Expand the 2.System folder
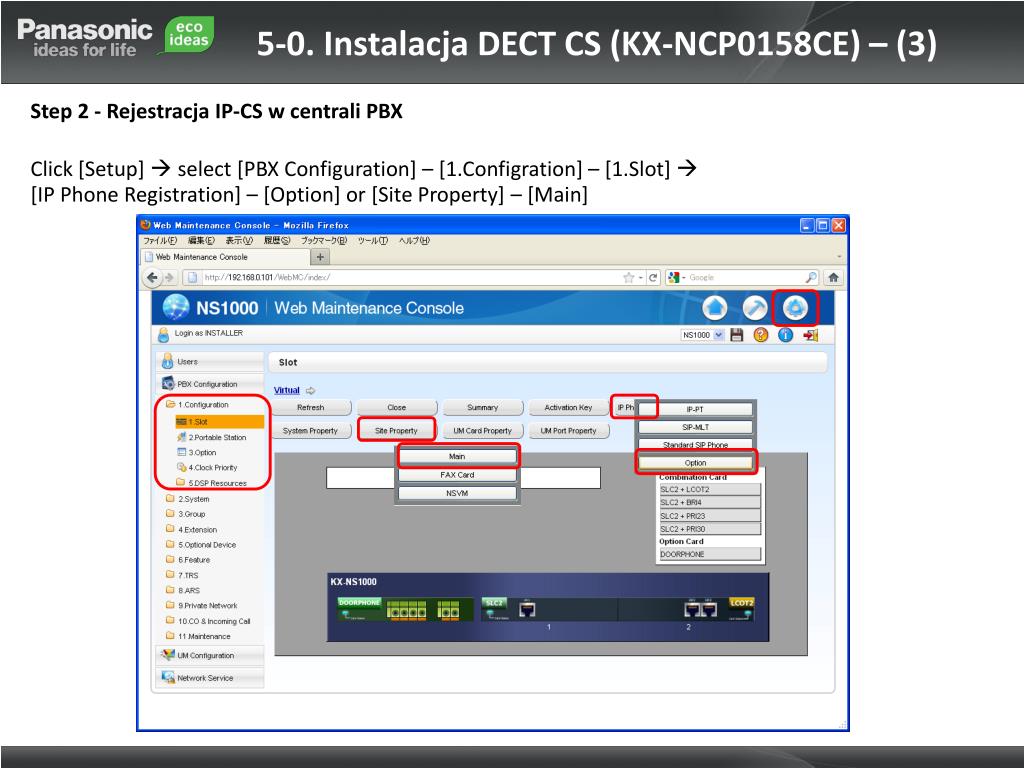 click(188, 499)
